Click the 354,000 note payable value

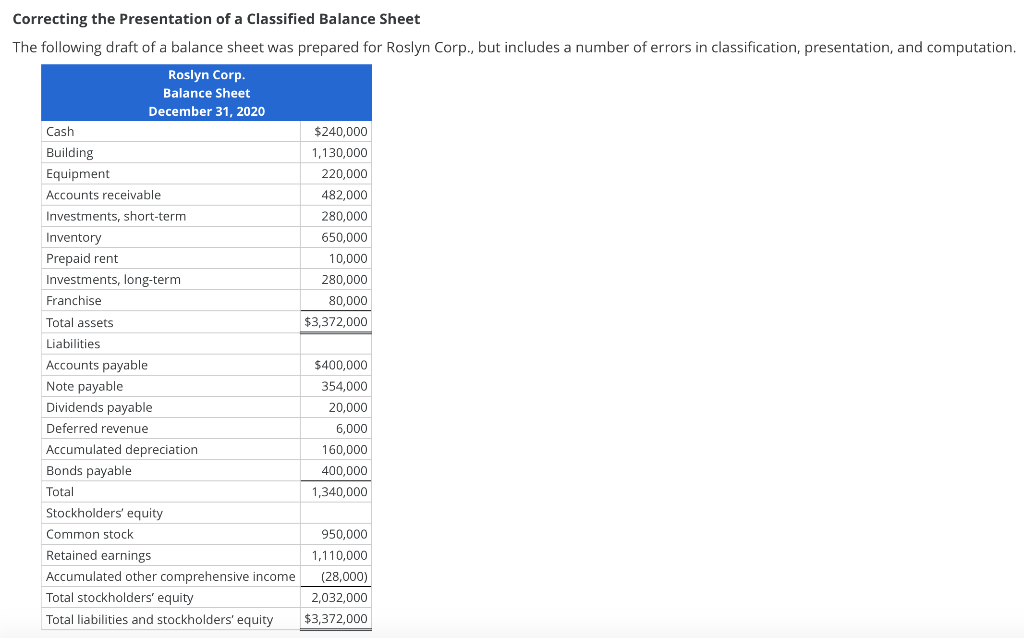tap(344, 386)
